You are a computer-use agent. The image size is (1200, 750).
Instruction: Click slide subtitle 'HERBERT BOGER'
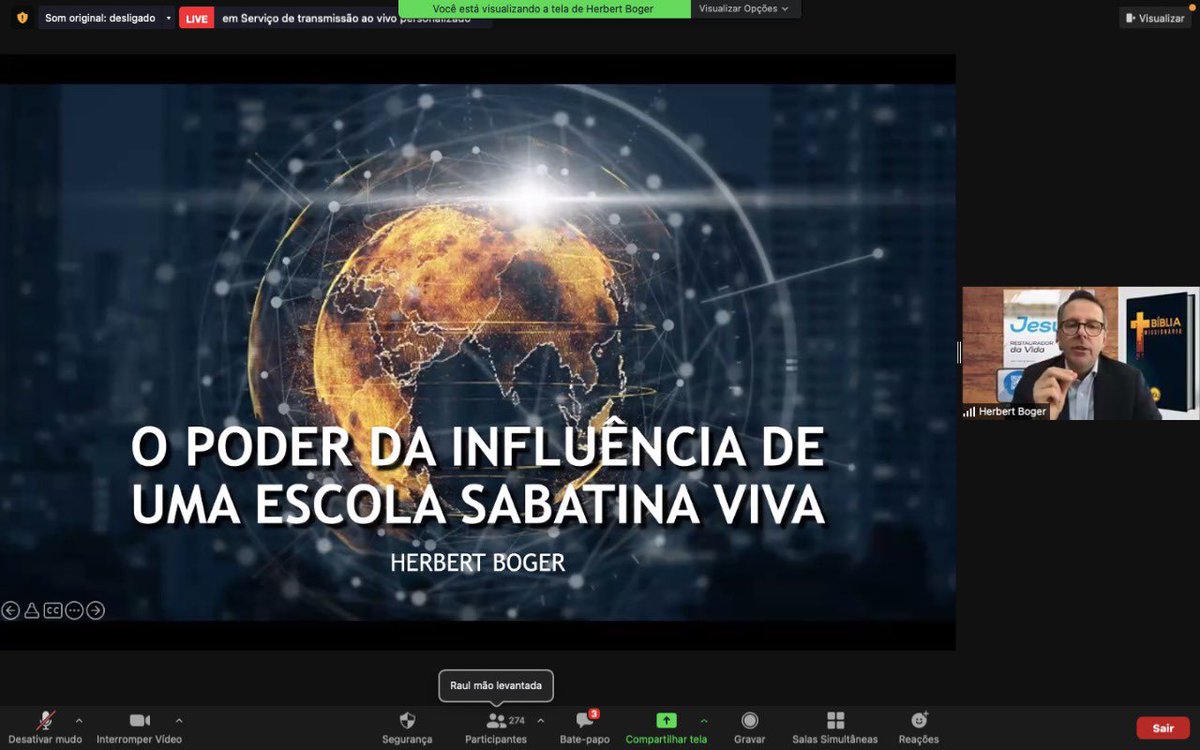(478, 563)
